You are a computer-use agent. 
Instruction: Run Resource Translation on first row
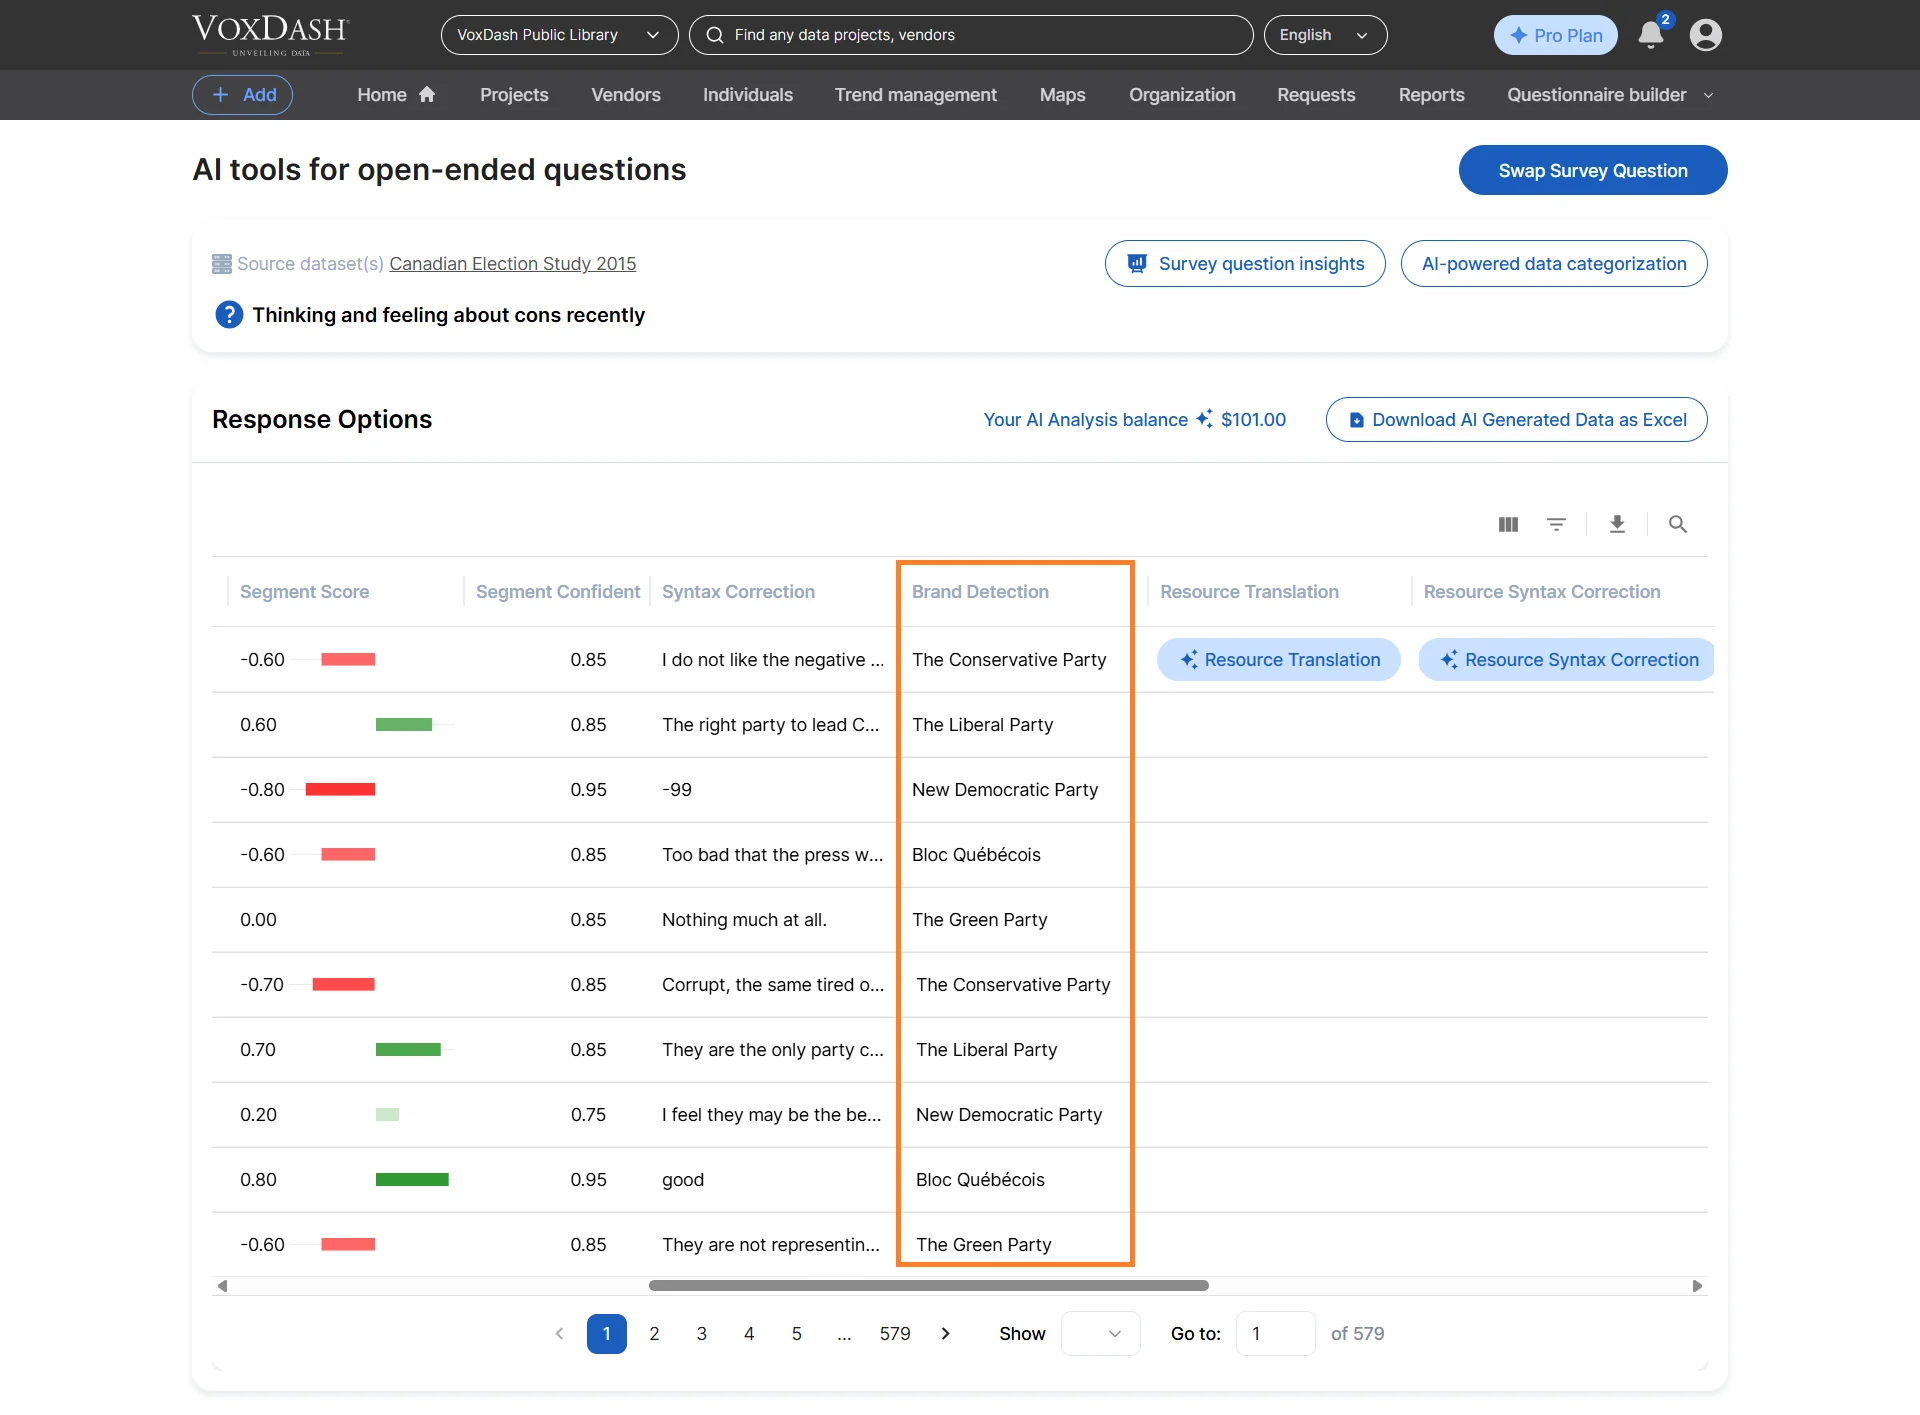pos(1279,659)
